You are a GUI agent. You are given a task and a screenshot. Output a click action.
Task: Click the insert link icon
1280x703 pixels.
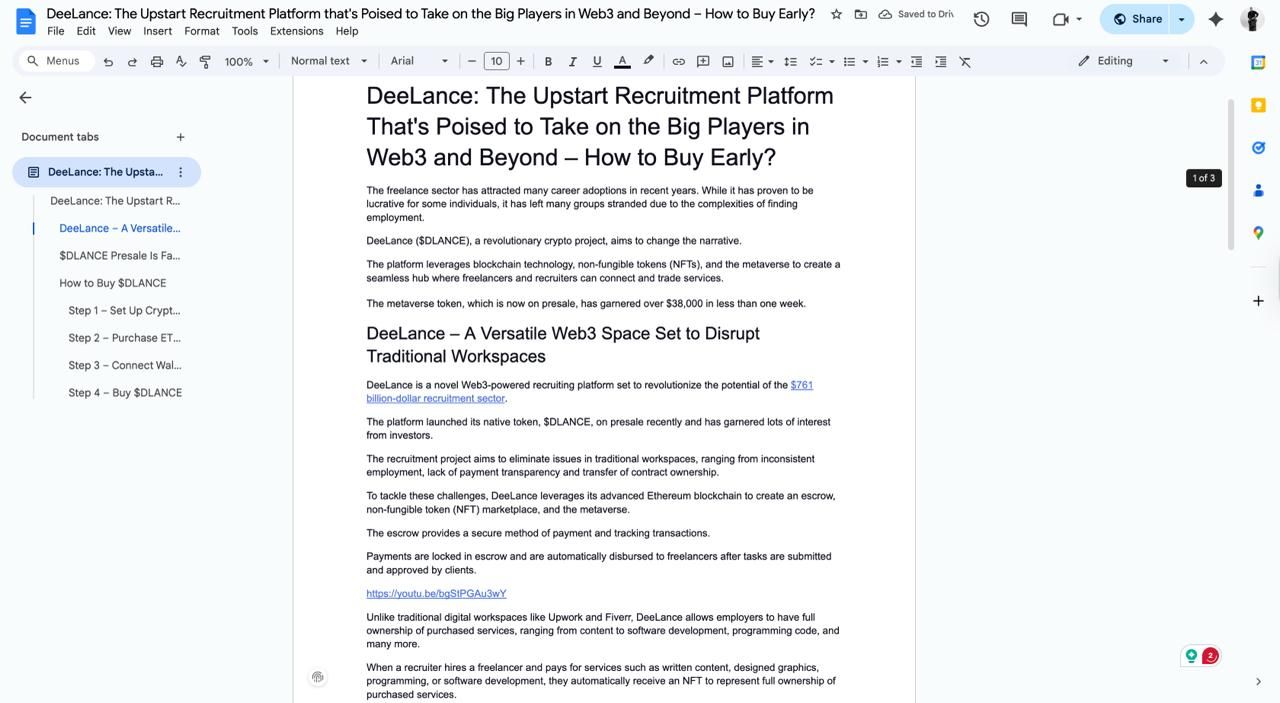pyautogui.click(x=678, y=61)
